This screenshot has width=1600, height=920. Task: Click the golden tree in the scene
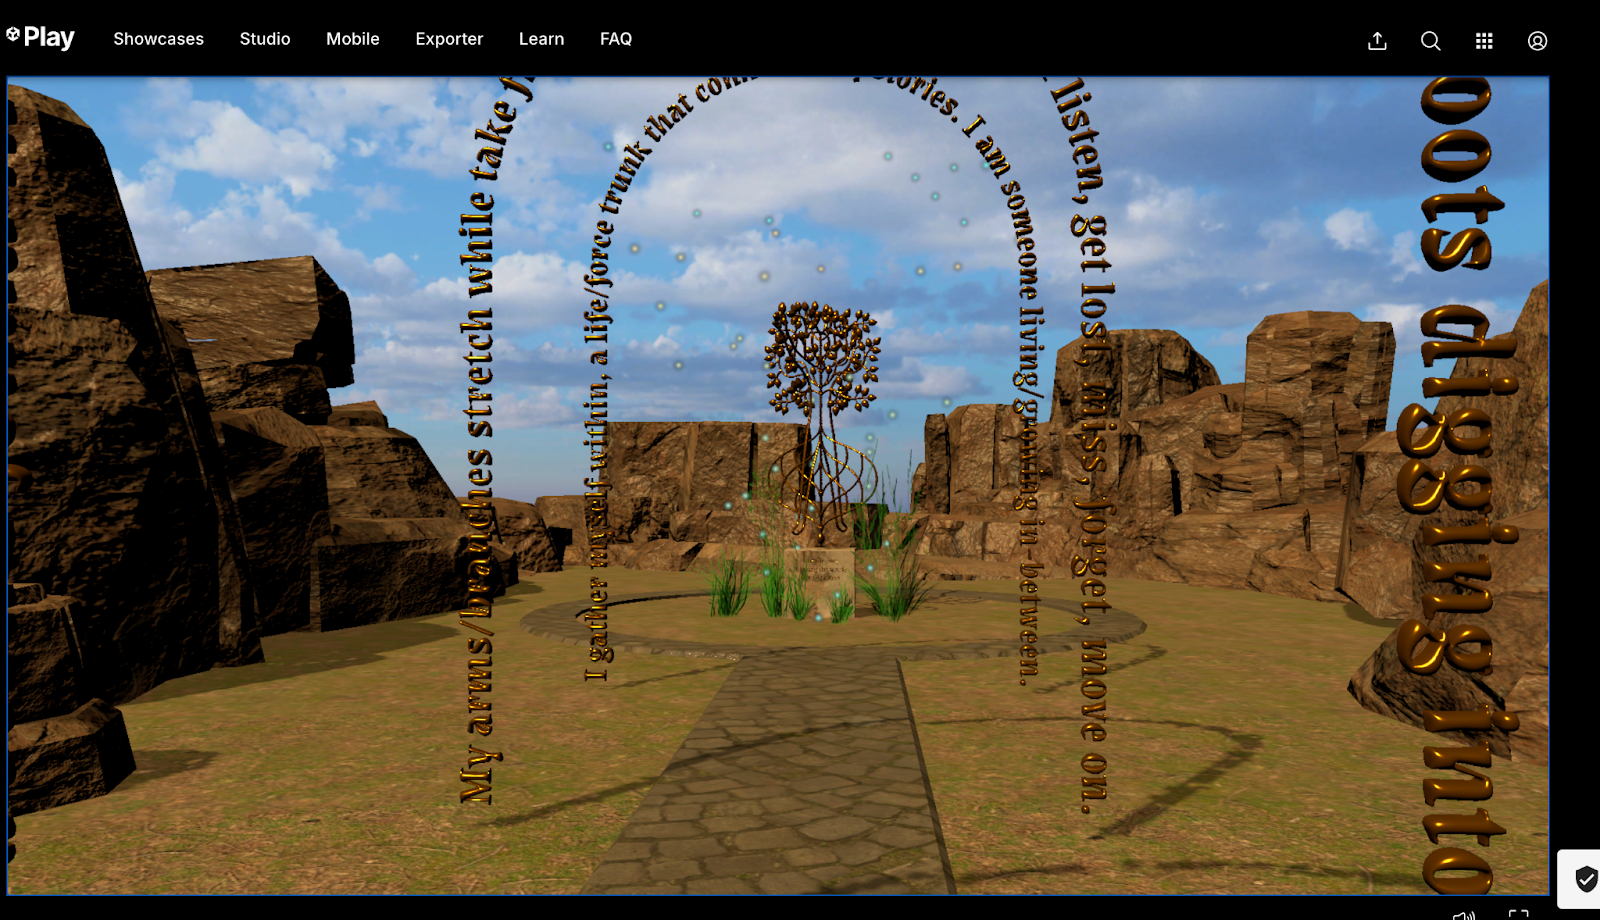[822, 360]
